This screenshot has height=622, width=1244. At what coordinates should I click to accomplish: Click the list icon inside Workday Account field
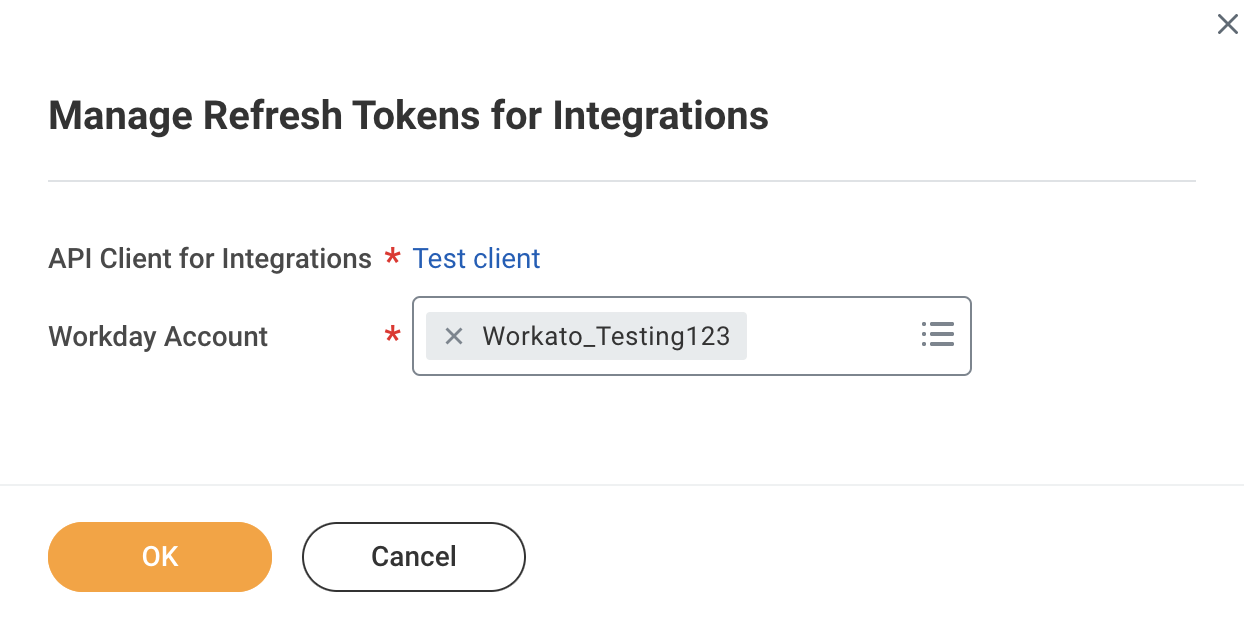(937, 335)
